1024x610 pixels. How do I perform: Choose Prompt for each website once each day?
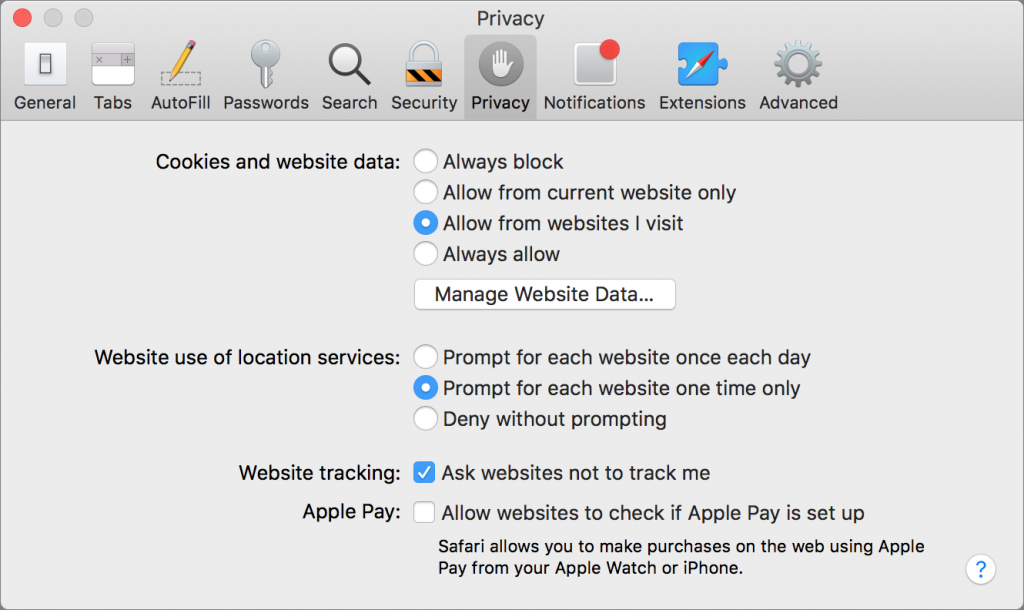coord(426,357)
